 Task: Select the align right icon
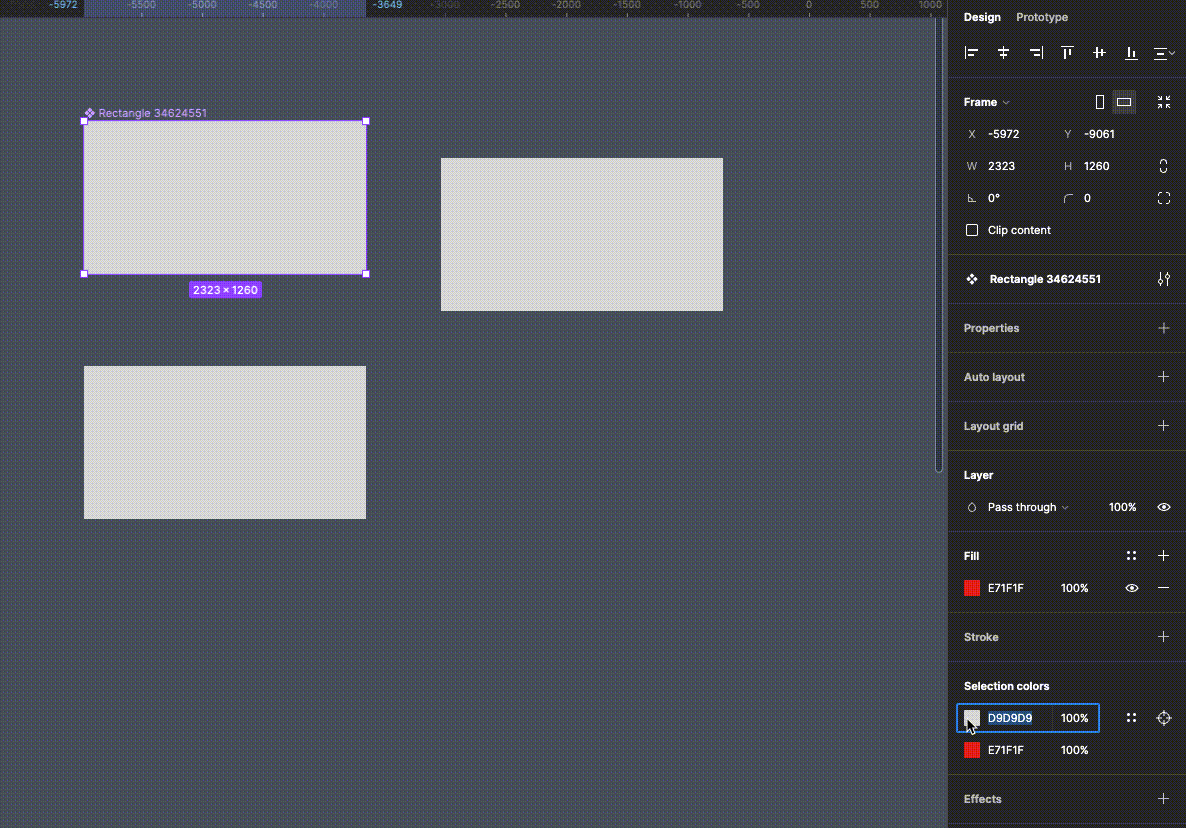pyautogui.click(x=1035, y=53)
